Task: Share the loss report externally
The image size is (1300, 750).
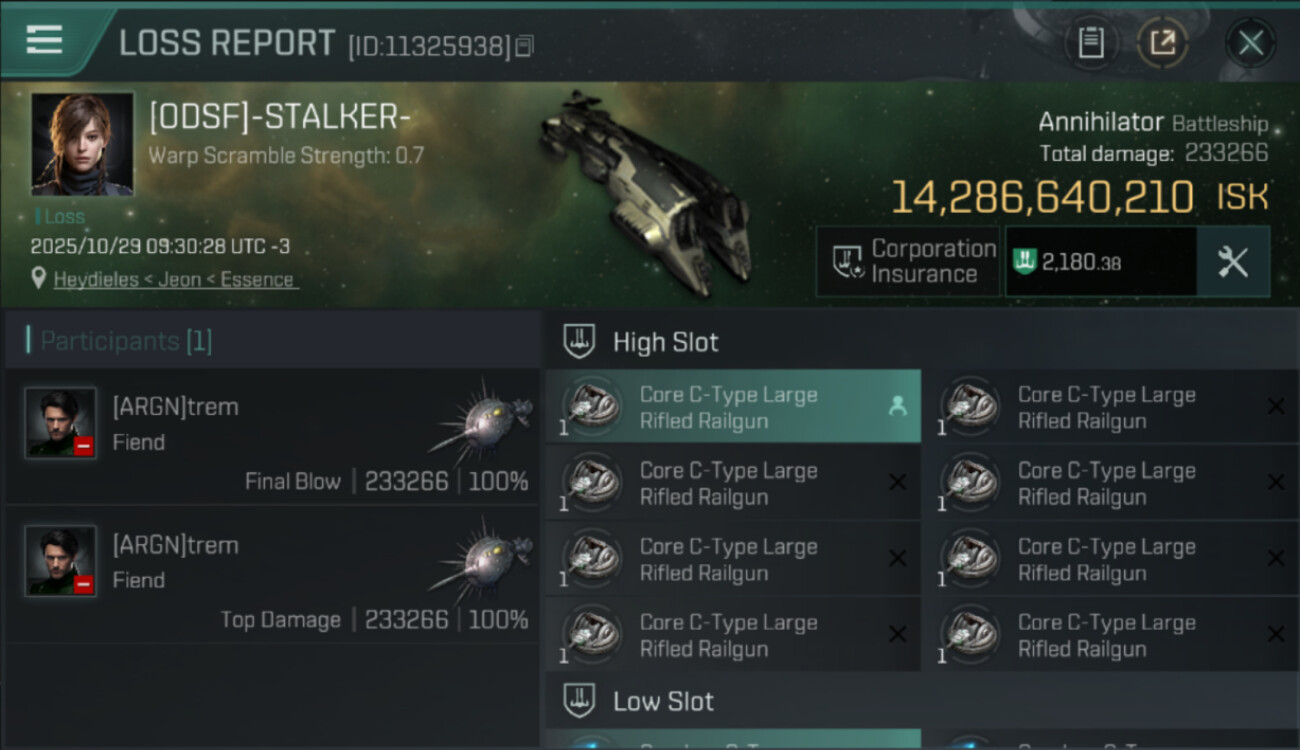Action: click(x=1162, y=43)
